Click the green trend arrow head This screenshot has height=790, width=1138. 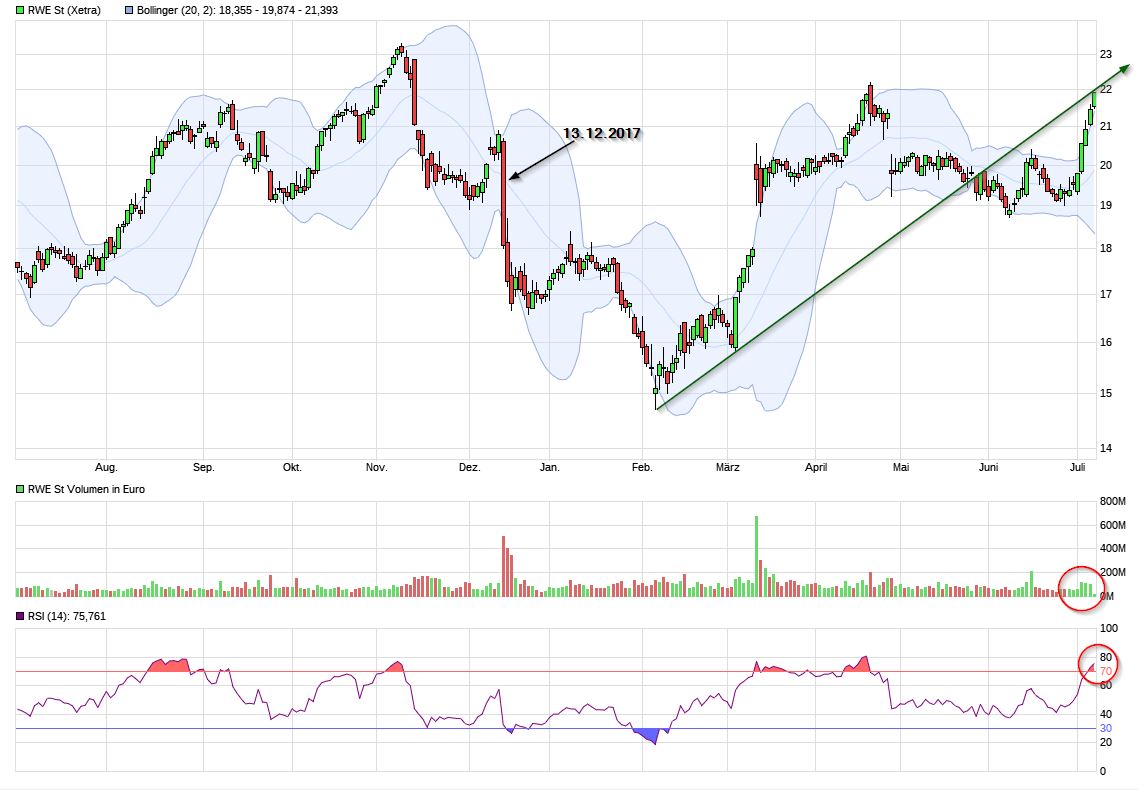1122,68
